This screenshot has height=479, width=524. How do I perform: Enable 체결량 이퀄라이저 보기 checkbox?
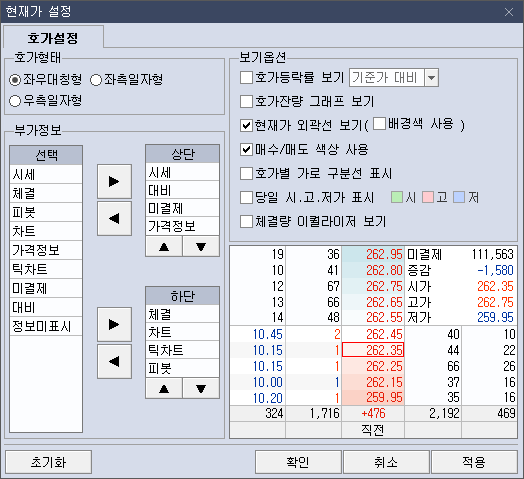pos(246,221)
